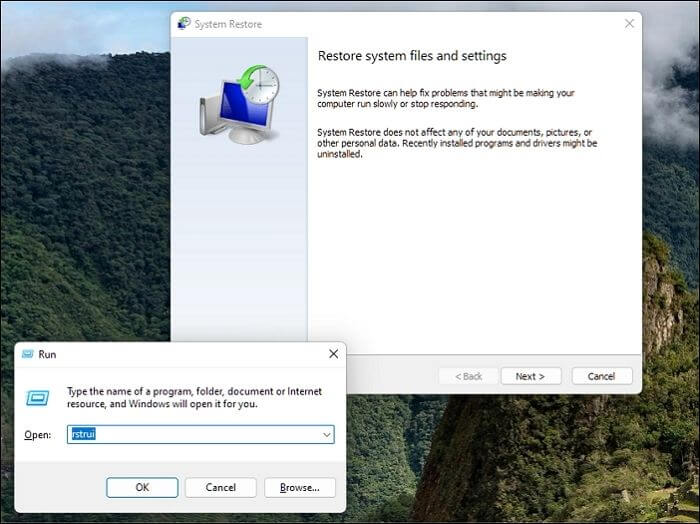Click the System Restore title bar icon
Viewport: 700px width, 524px height.
(x=183, y=23)
